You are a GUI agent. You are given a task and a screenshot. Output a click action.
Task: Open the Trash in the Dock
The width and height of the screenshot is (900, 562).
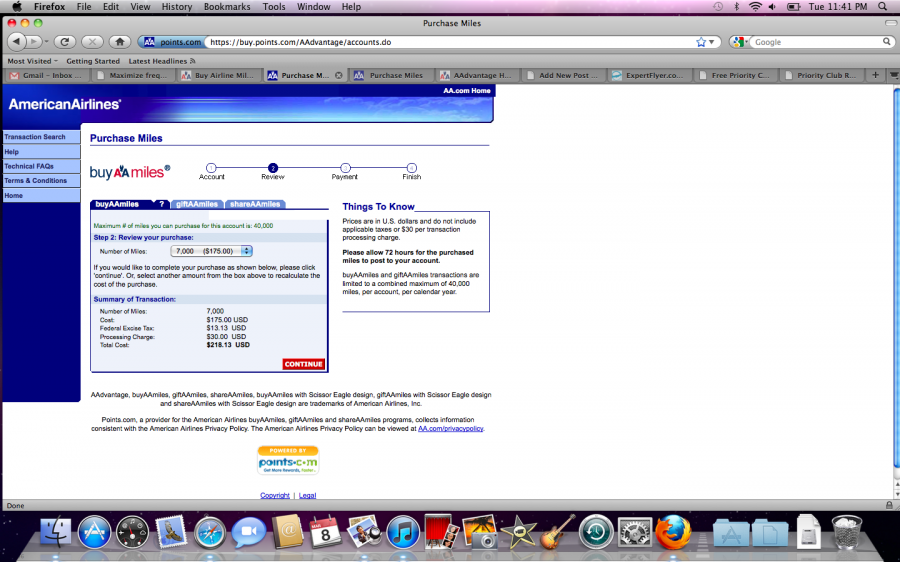(x=847, y=532)
